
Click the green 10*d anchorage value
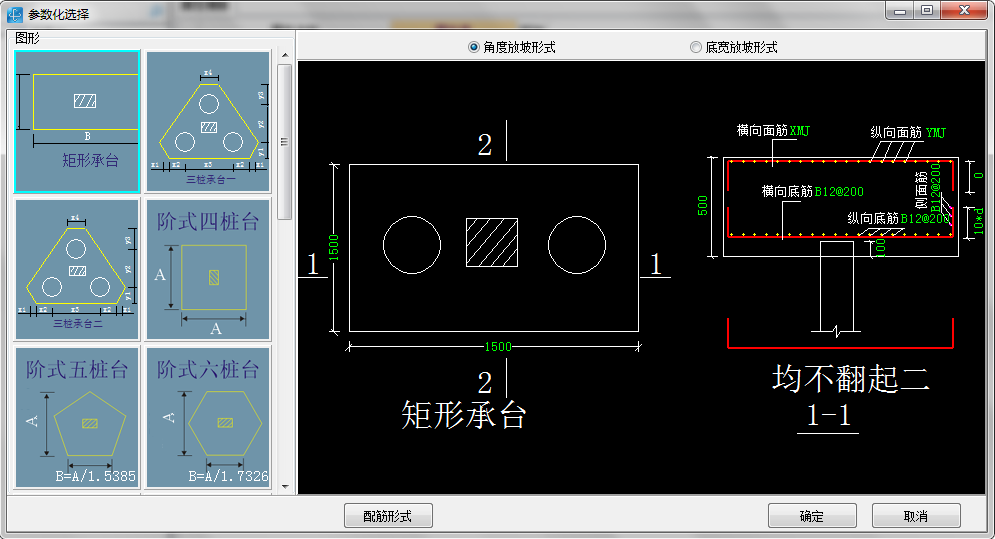point(979,221)
